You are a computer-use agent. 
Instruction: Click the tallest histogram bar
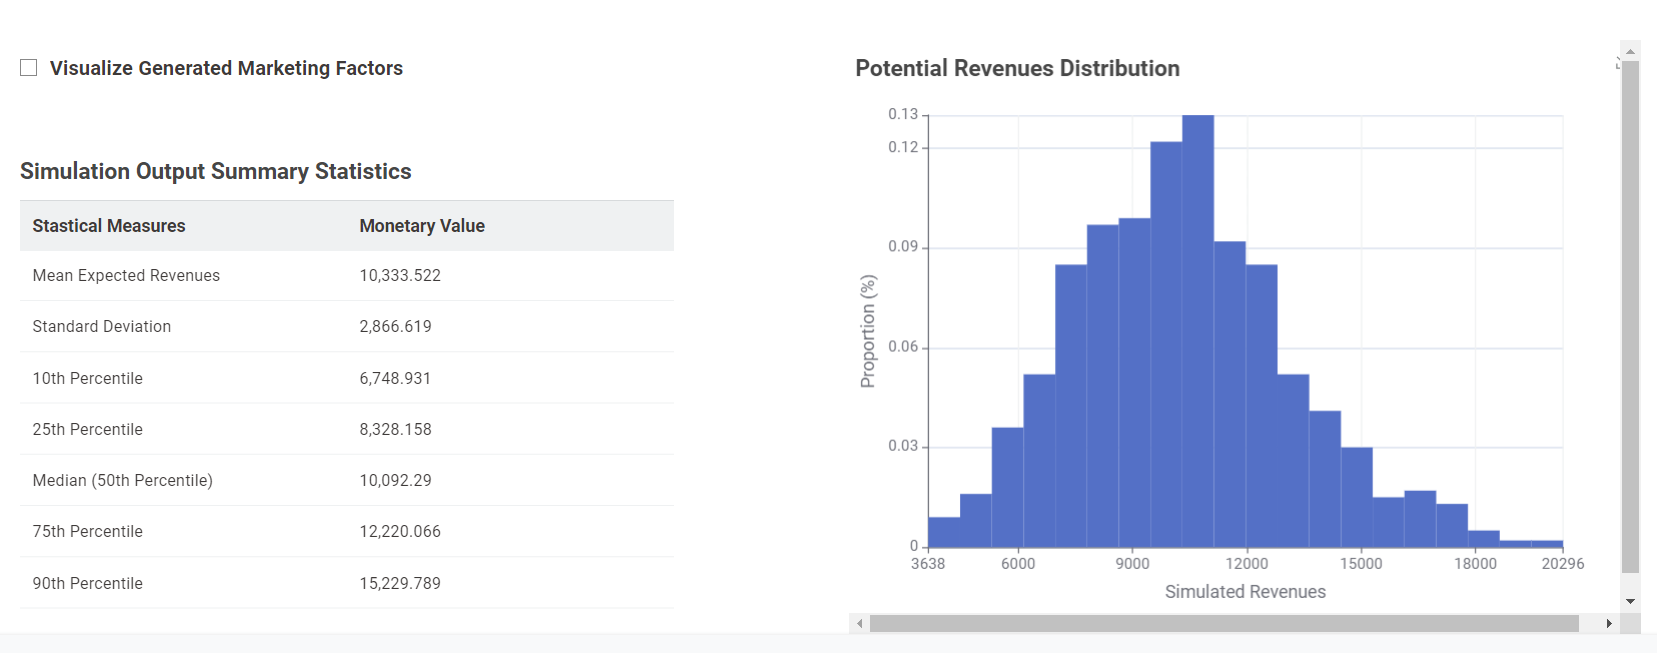tap(1198, 330)
